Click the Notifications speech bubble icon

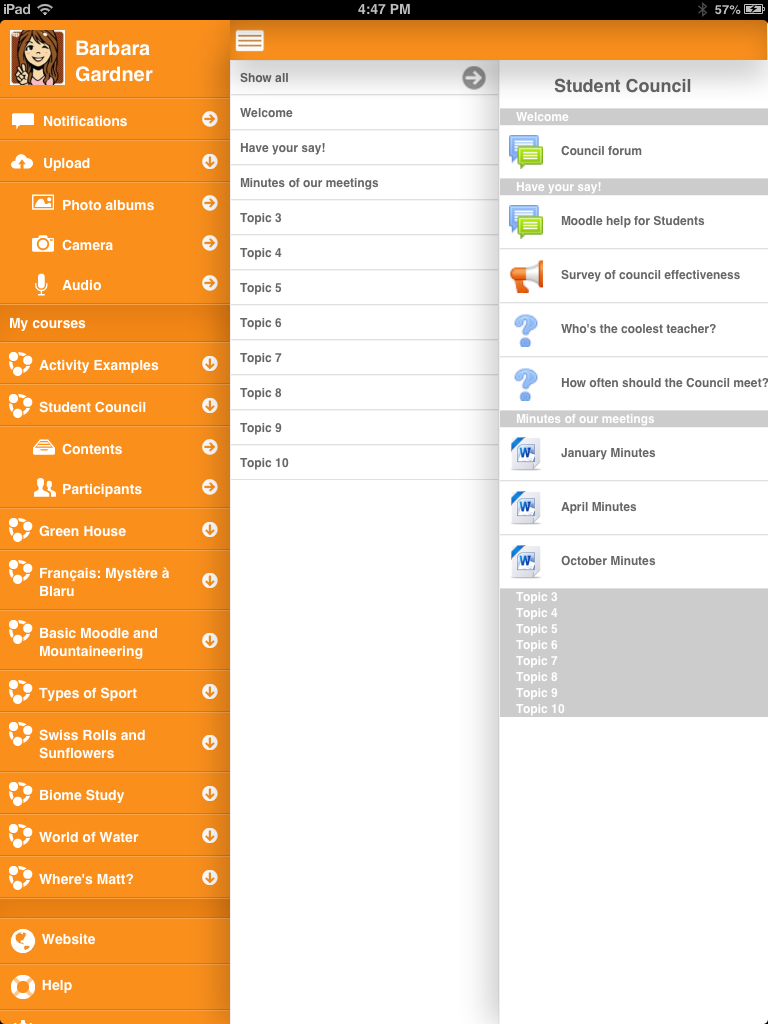pyautogui.click(x=23, y=121)
